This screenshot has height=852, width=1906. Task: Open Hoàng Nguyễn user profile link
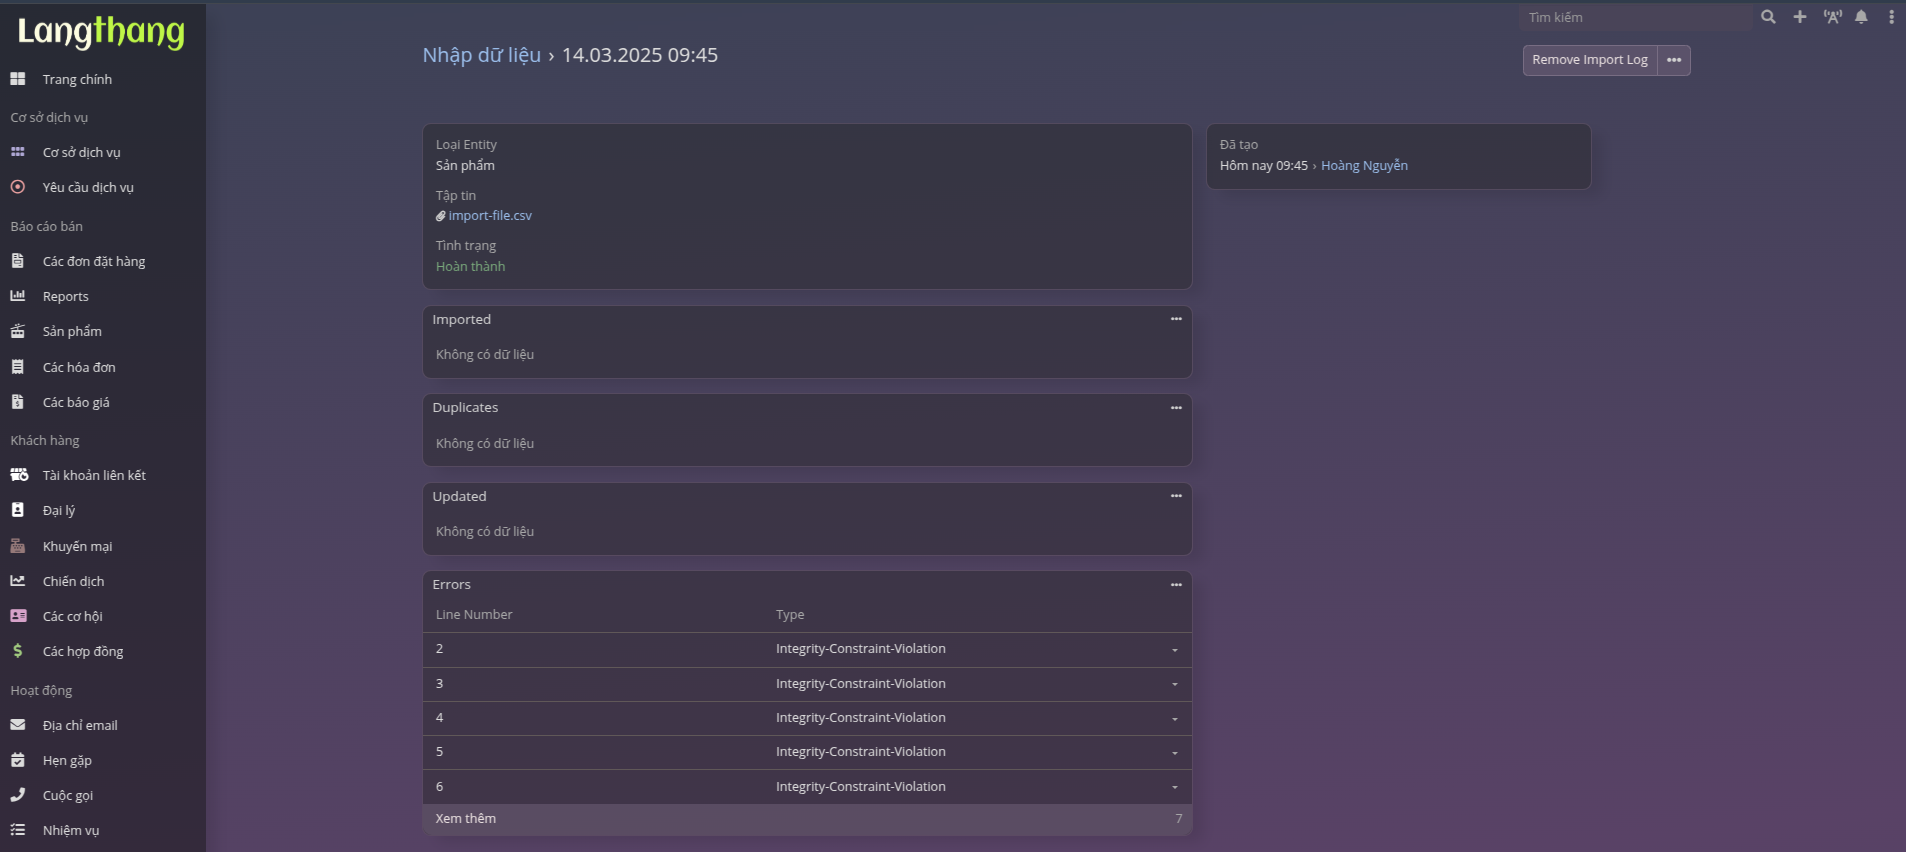(x=1364, y=166)
